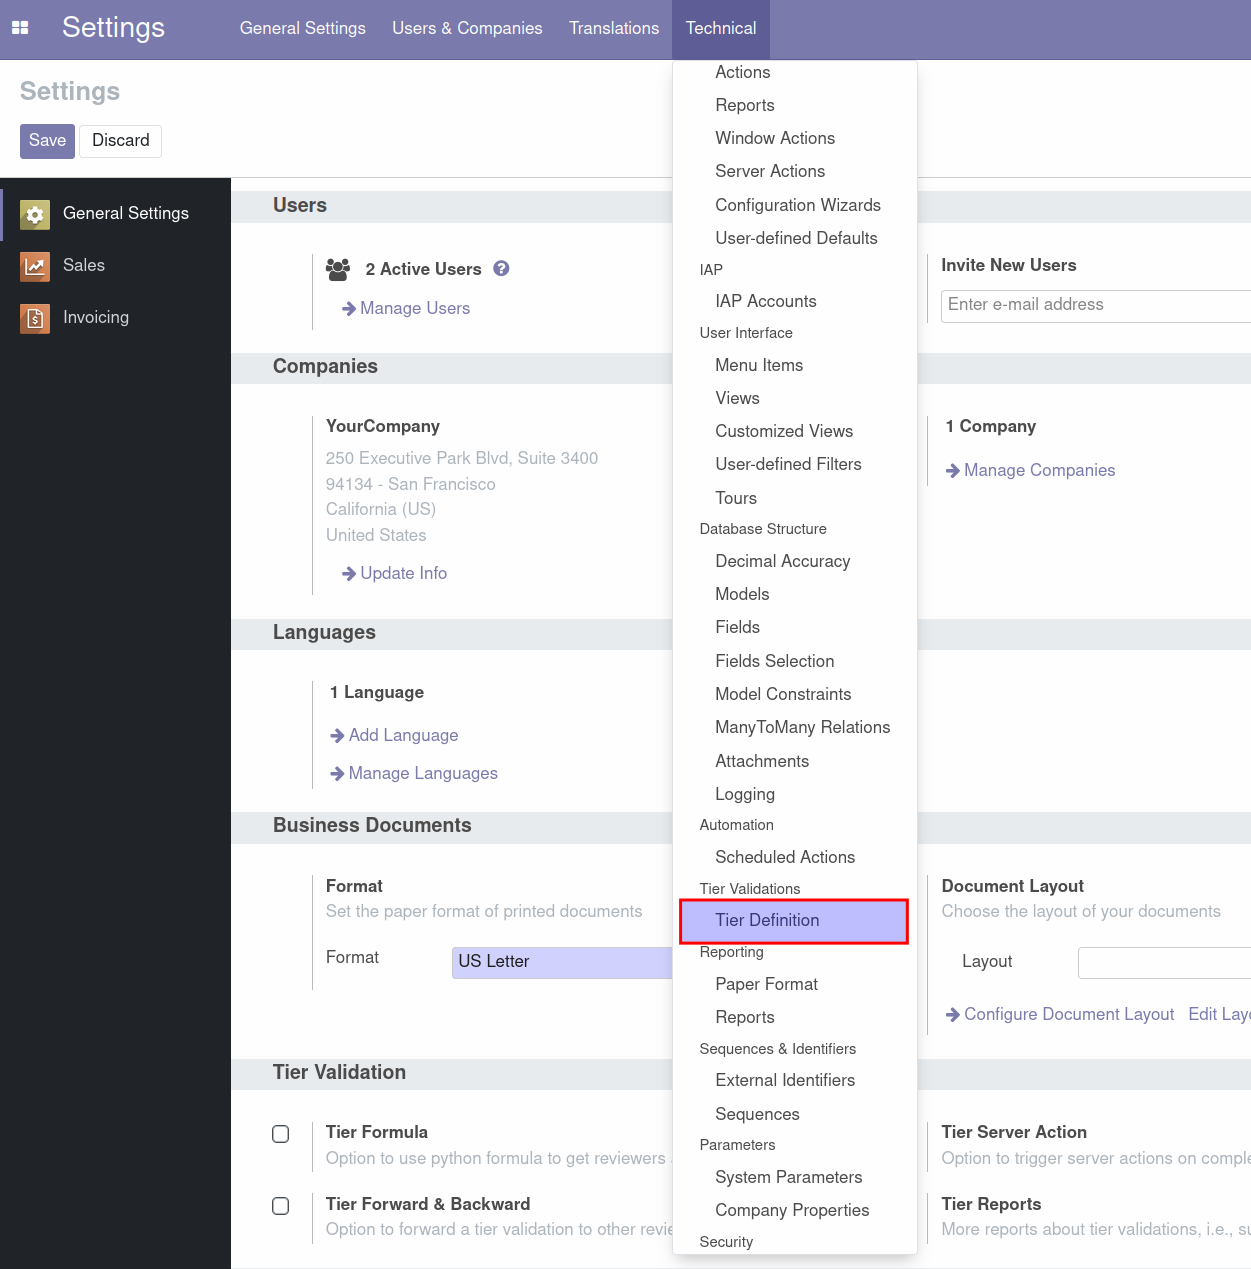The width and height of the screenshot is (1251, 1269).
Task: Click the Save button
Action: [x=47, y=141]
